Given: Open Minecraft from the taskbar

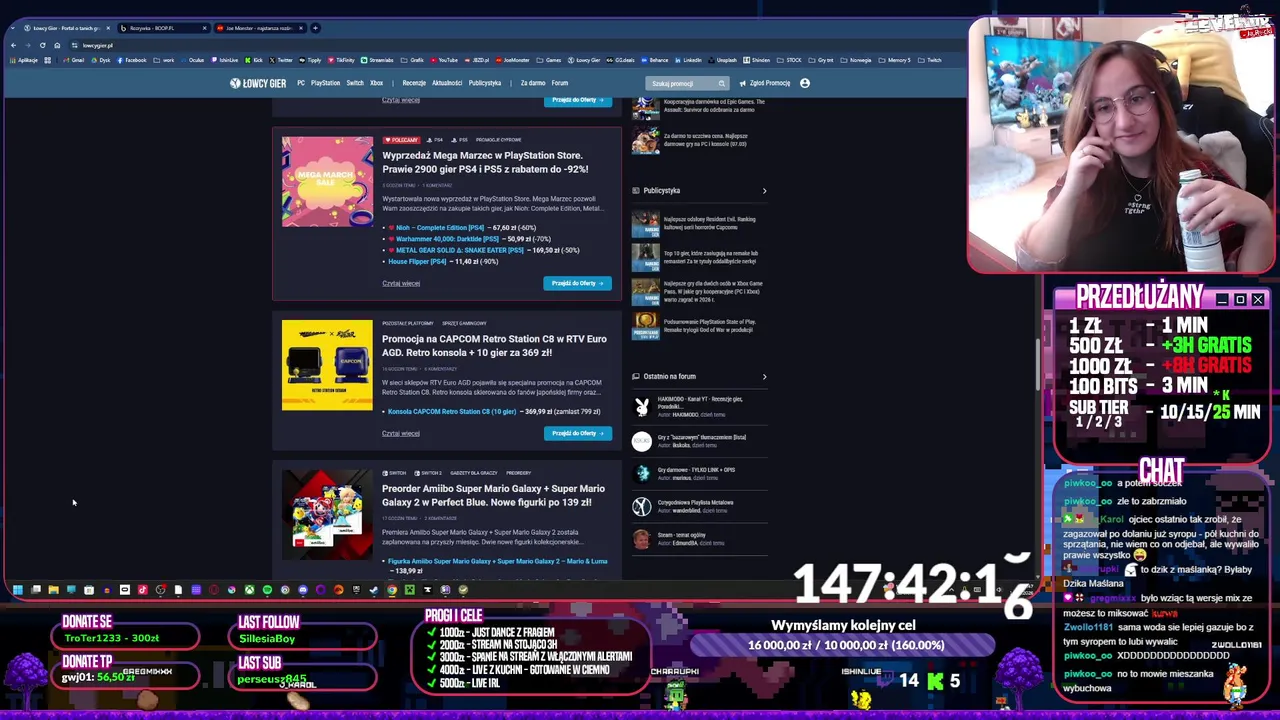Looking at the screenshot, I should click(x=410, y=590).
